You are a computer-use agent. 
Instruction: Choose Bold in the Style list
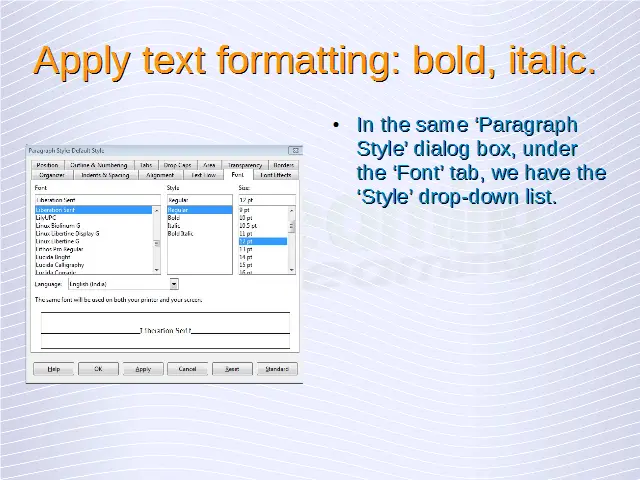coord(174,218)
